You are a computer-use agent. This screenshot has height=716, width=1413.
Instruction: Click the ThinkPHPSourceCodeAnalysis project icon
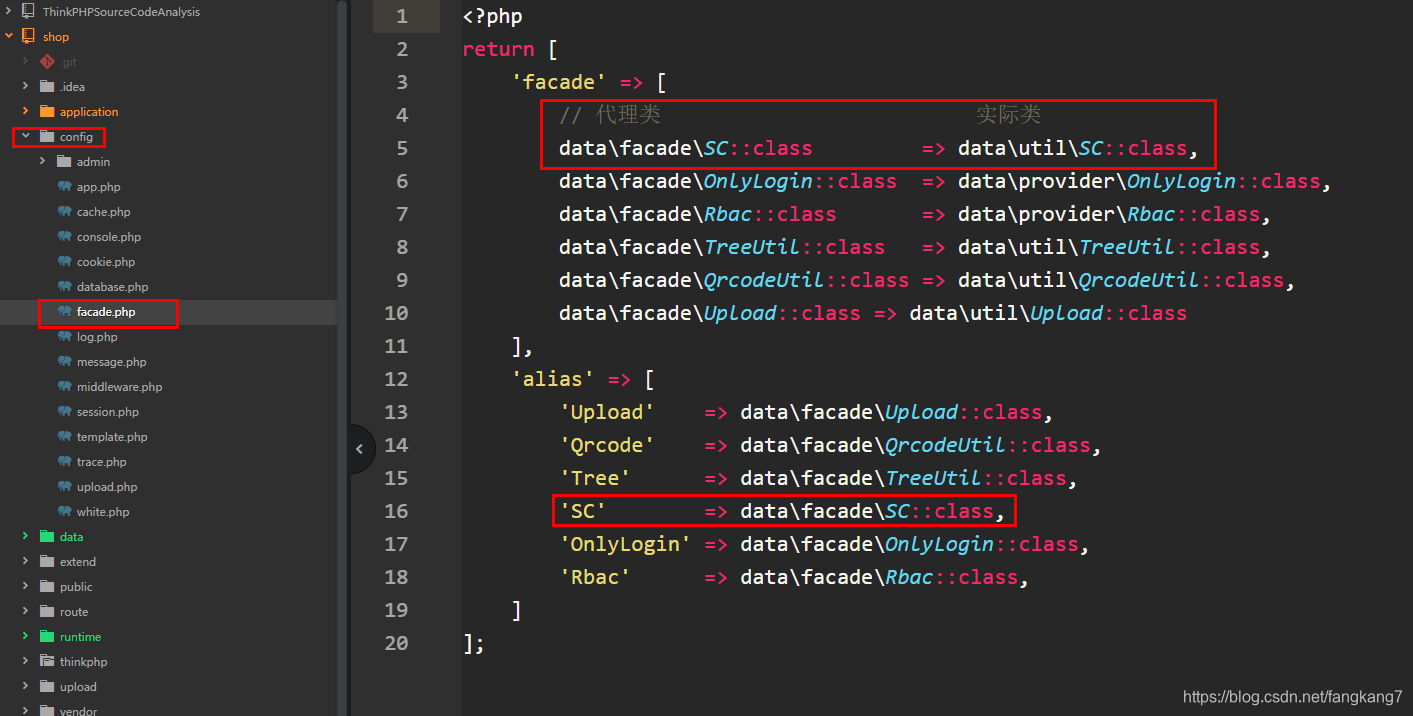pos(28,12)
